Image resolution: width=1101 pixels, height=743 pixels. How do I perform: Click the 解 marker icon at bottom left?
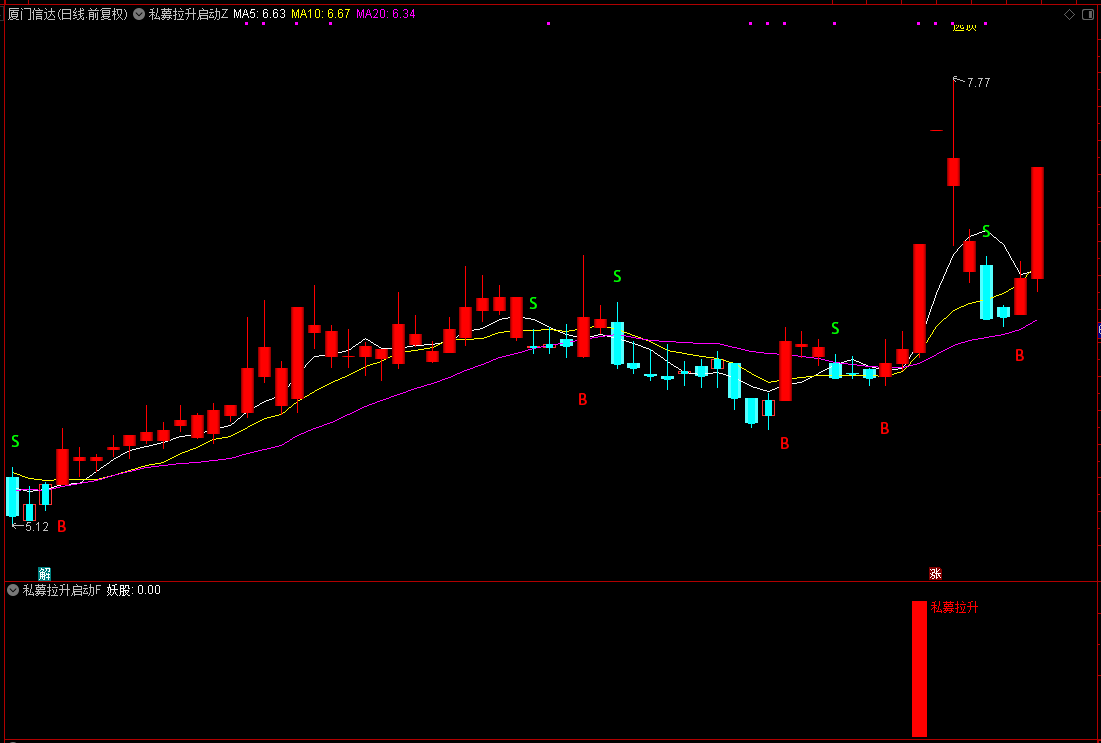[44, 573]
